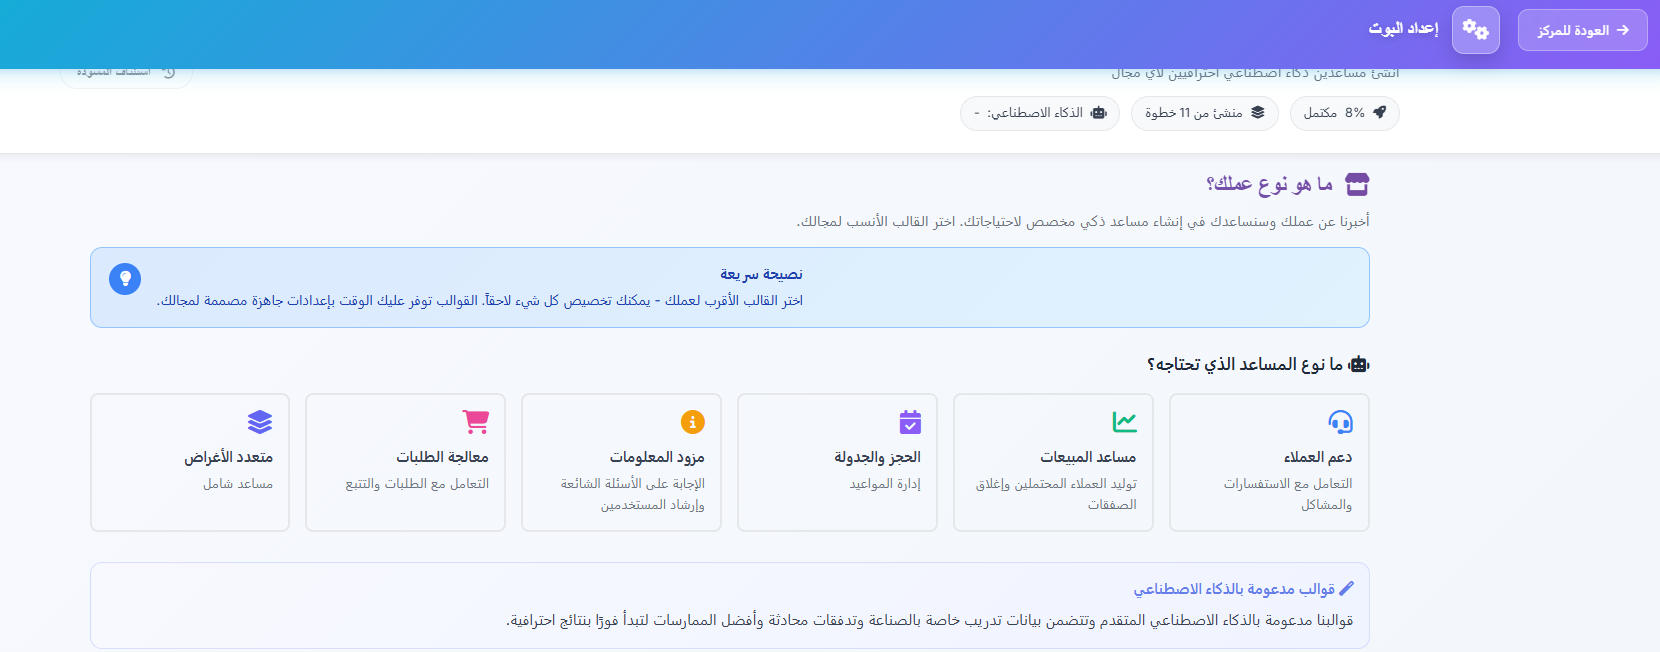Select the 'متعدد الأغراض' card title
1660x652 pixels.
(228, 457)
